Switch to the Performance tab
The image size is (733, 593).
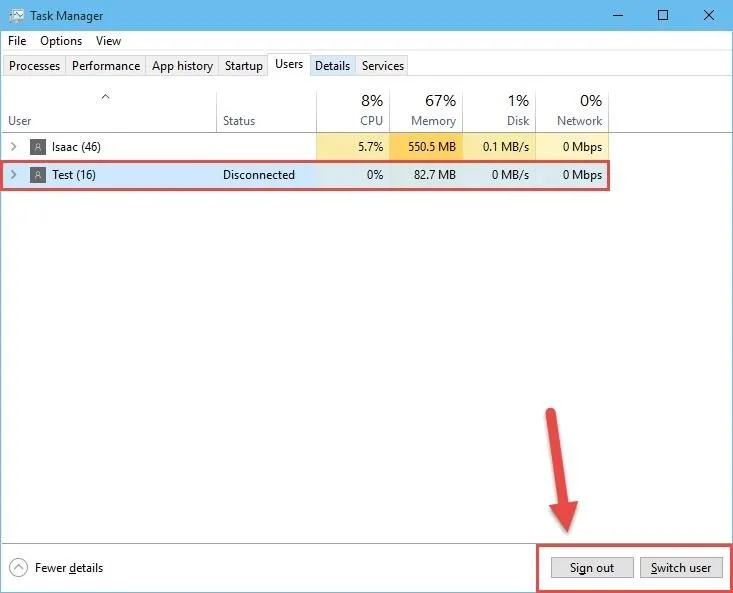coord(106,65)
